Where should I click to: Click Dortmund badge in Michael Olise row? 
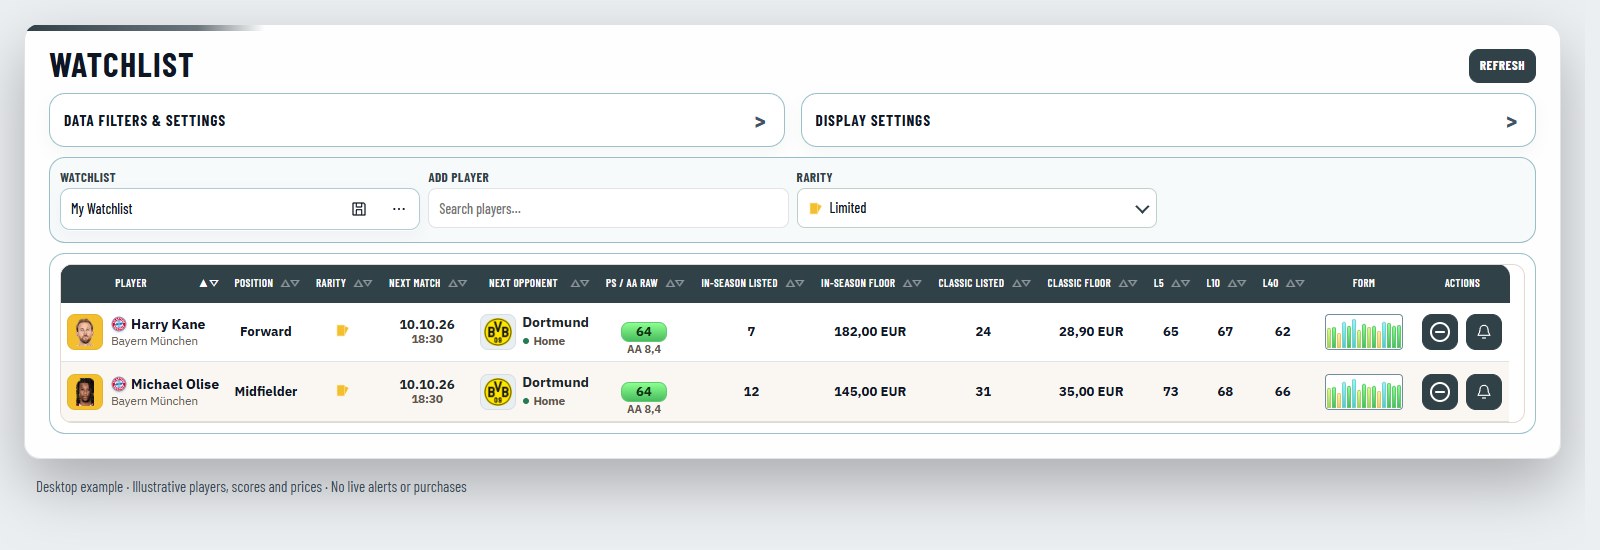click(x=498, y=392)
